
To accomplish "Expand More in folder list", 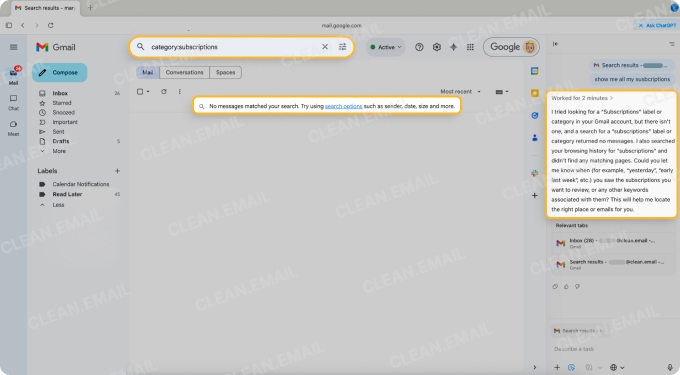I will [x=59, y=151].
